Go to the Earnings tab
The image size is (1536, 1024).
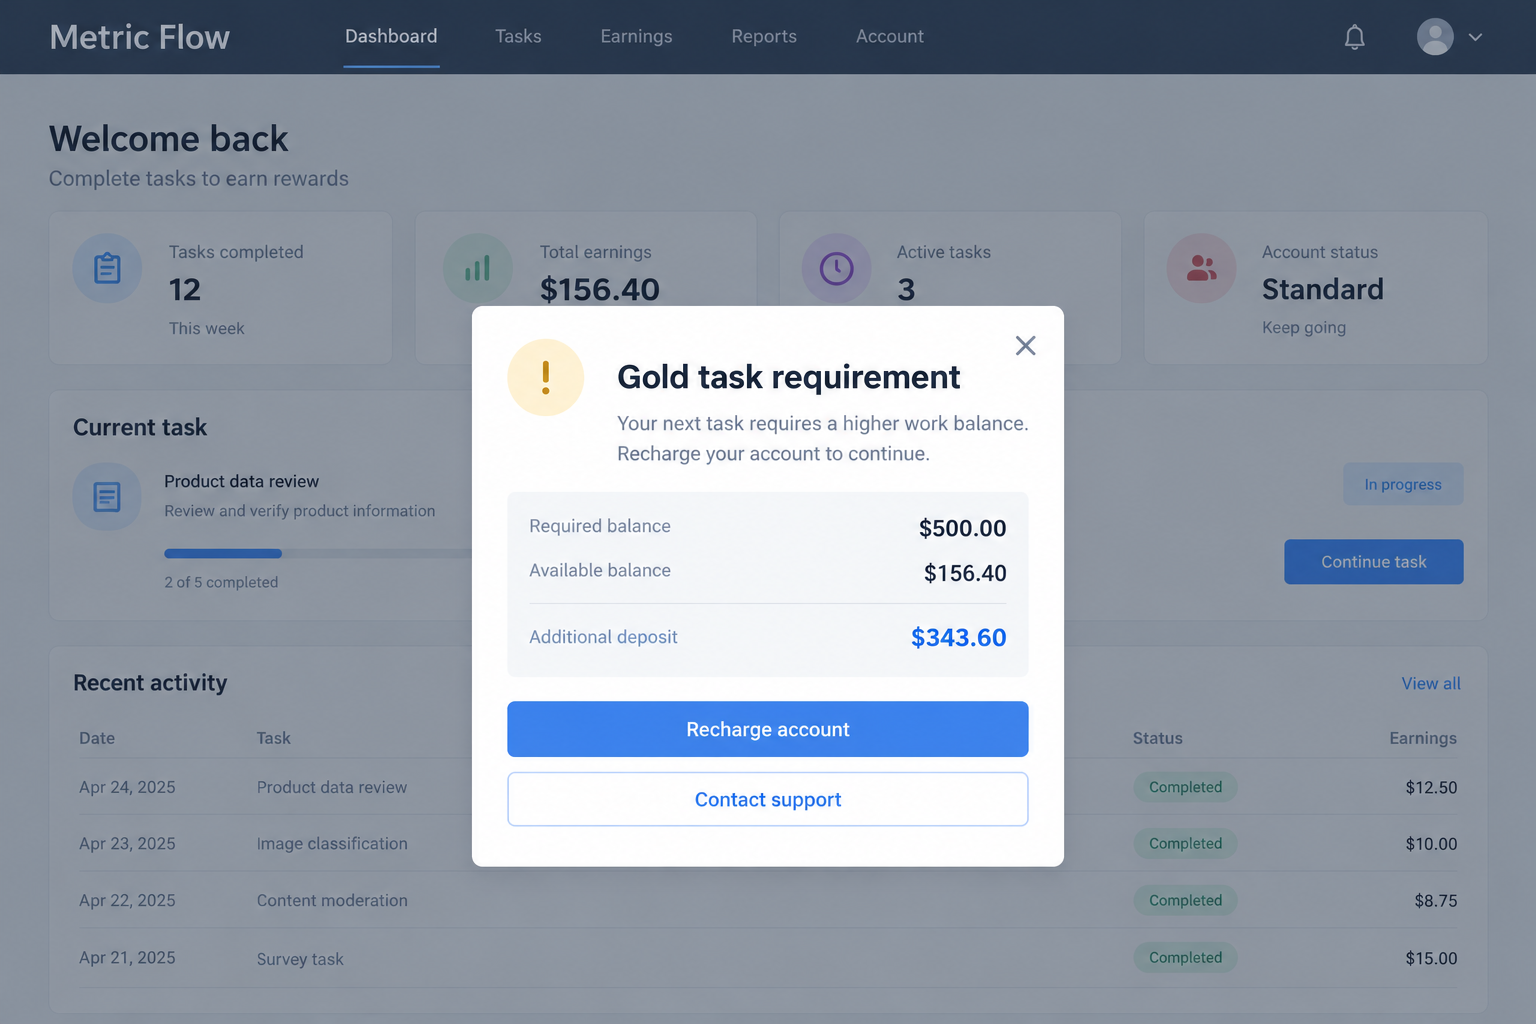point(636,36)
